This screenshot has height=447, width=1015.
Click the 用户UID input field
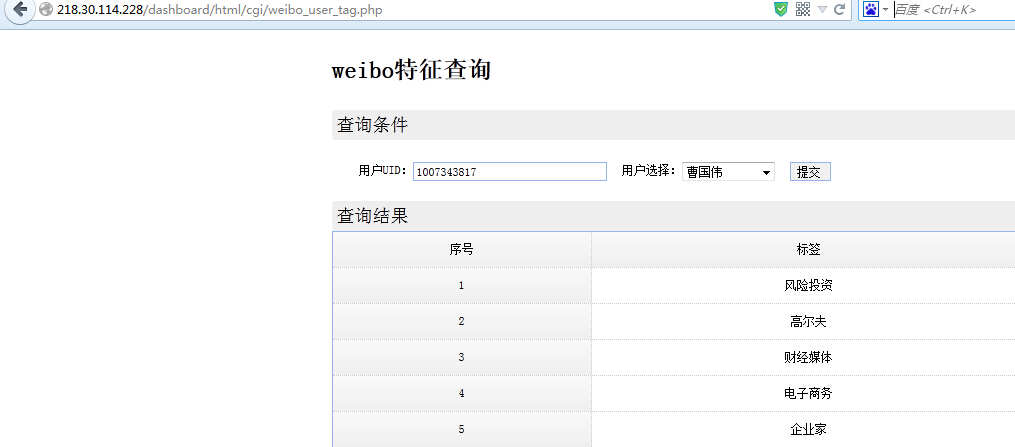click(x=509, y=171)
